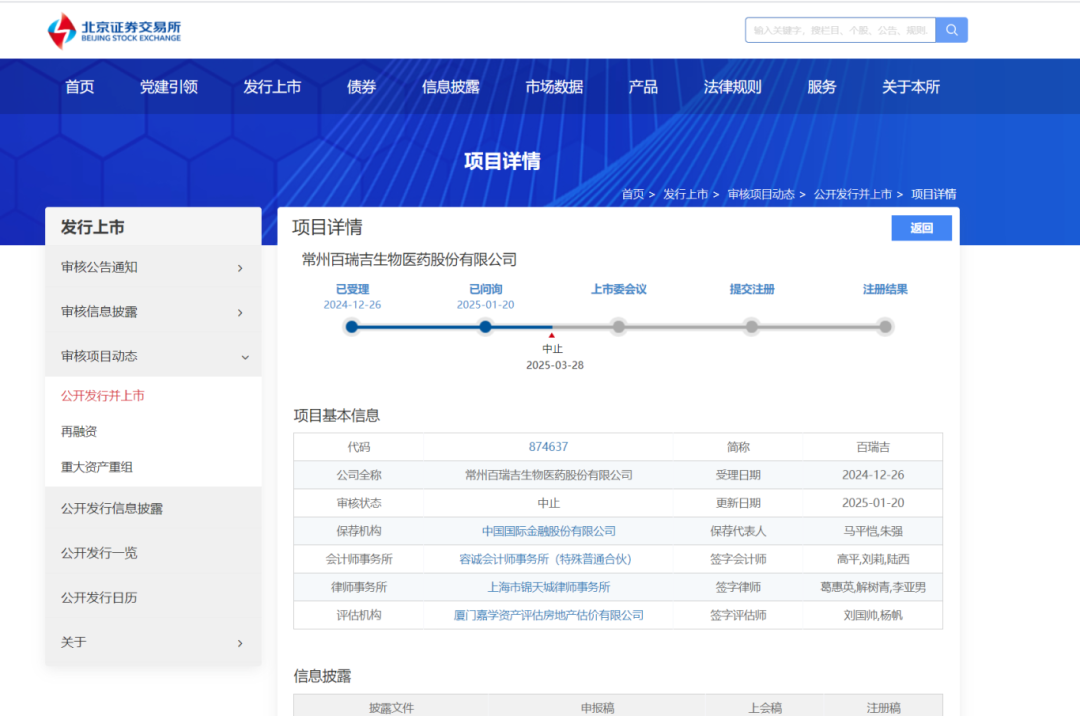1080x716 pixels.
Task: Click the 上会稿 column header
Action: click(765, 708)
